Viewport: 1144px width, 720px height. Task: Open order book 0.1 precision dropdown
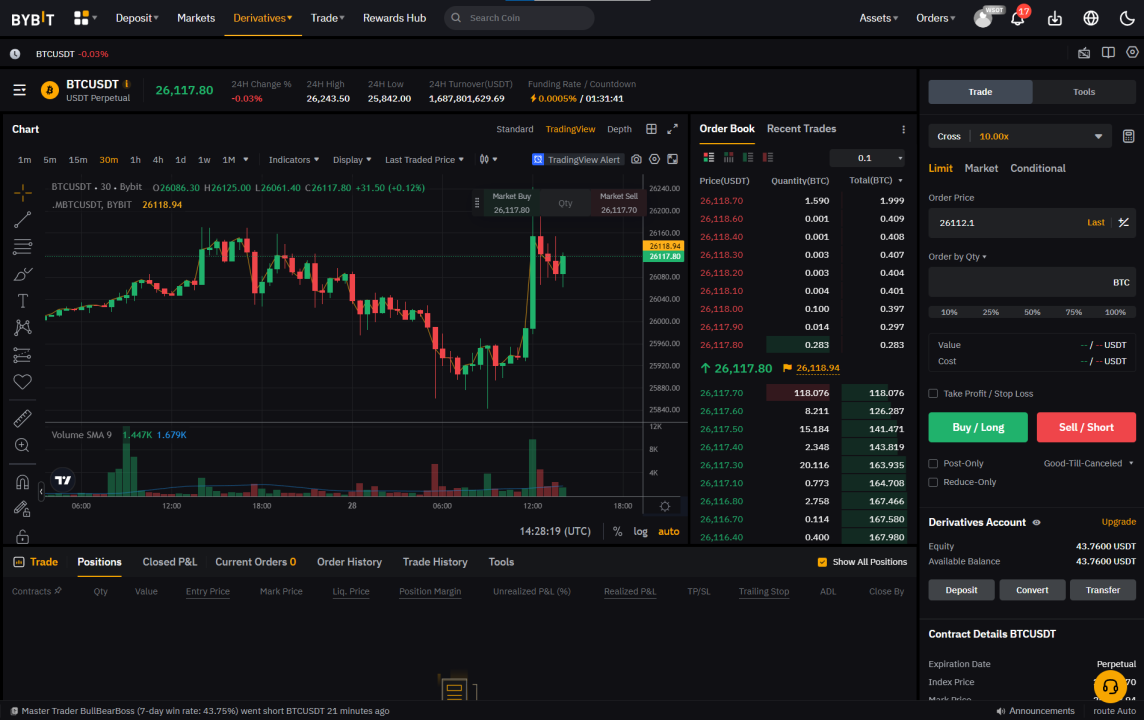[x=867, y=158]
